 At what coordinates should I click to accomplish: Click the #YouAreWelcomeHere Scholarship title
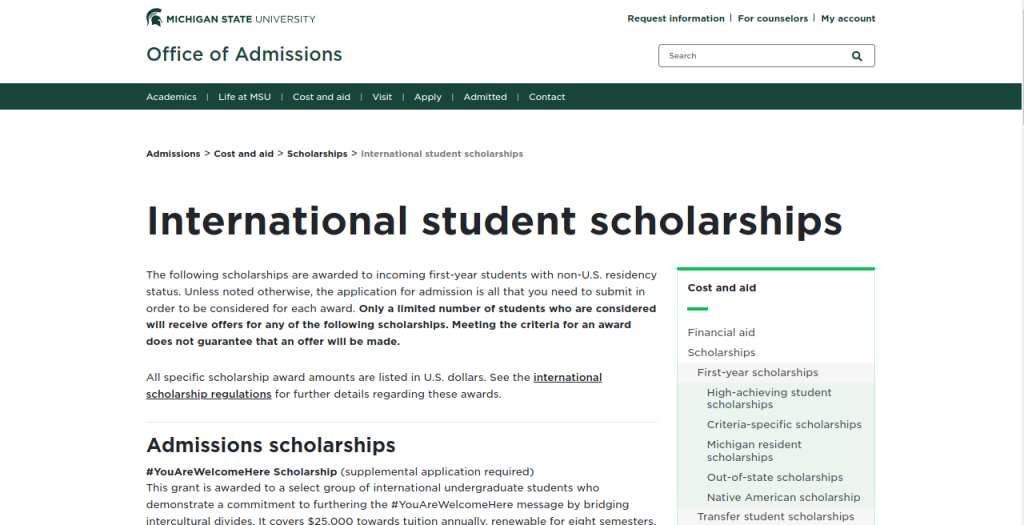[x=242, y=471]
